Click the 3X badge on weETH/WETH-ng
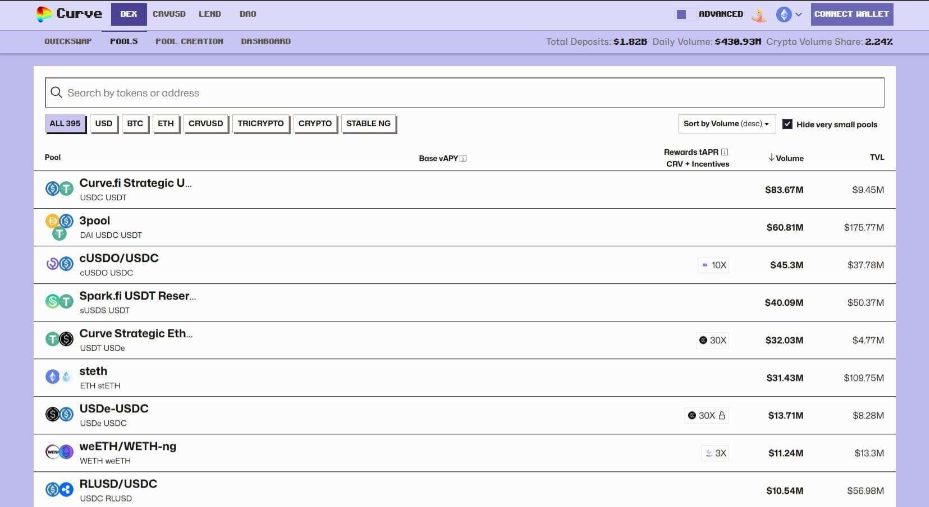Viewport: 929px width, 507px height. (x=715, y=453)
